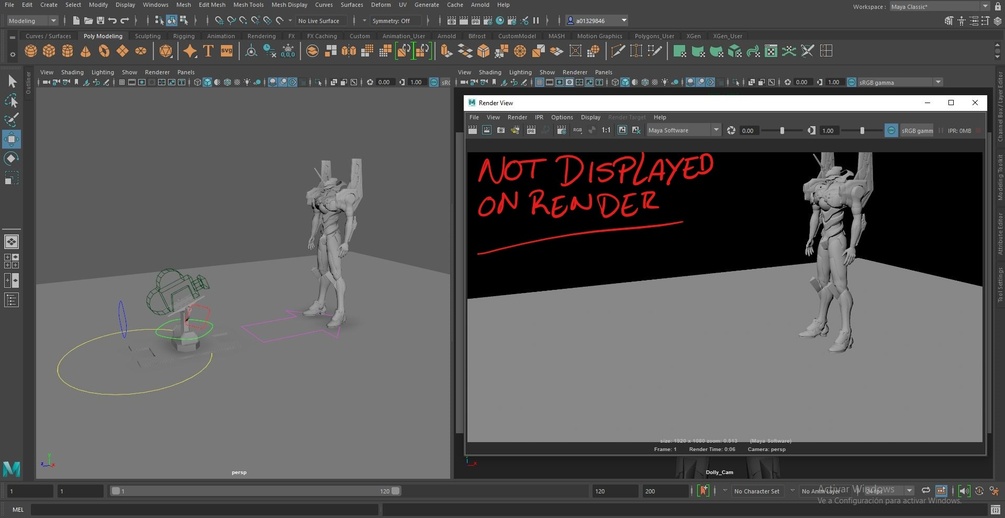Click the No Live Surface field
The image size is (1005, 518).
(x=319, y=21)
